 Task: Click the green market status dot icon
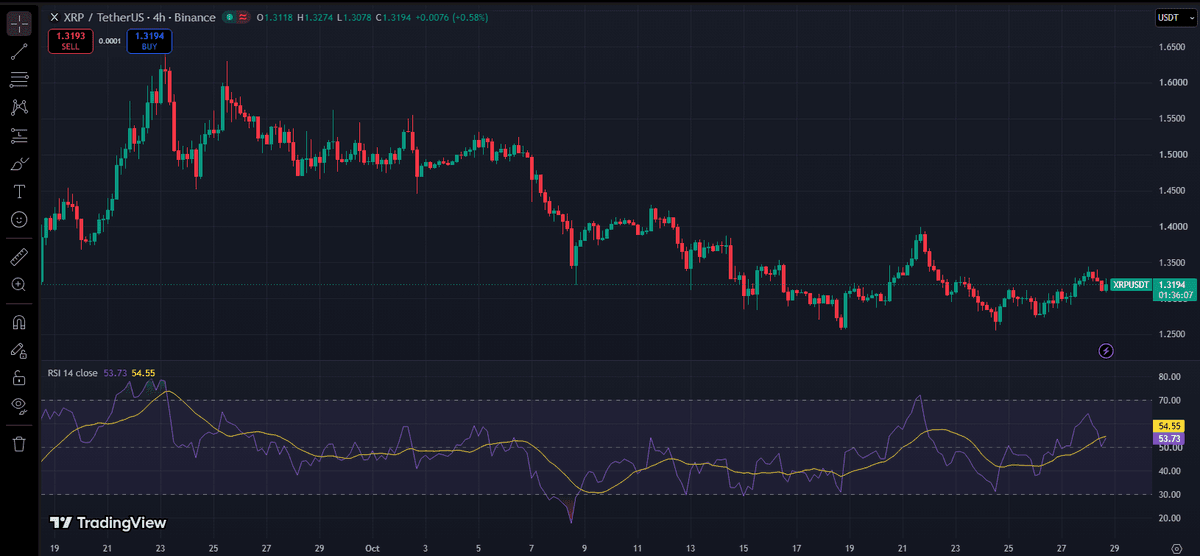pyautogui.click(x=229, y=17)
